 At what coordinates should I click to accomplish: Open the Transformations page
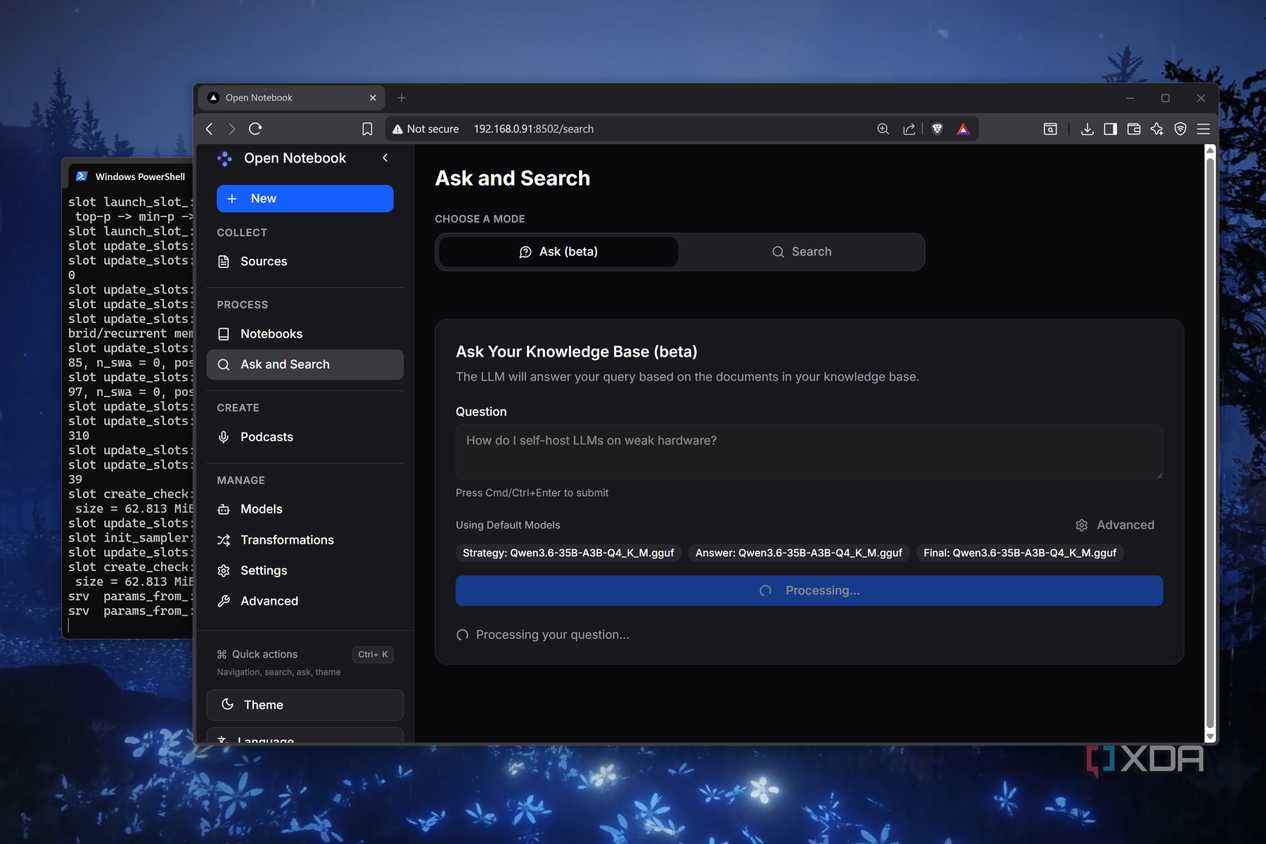305,540
